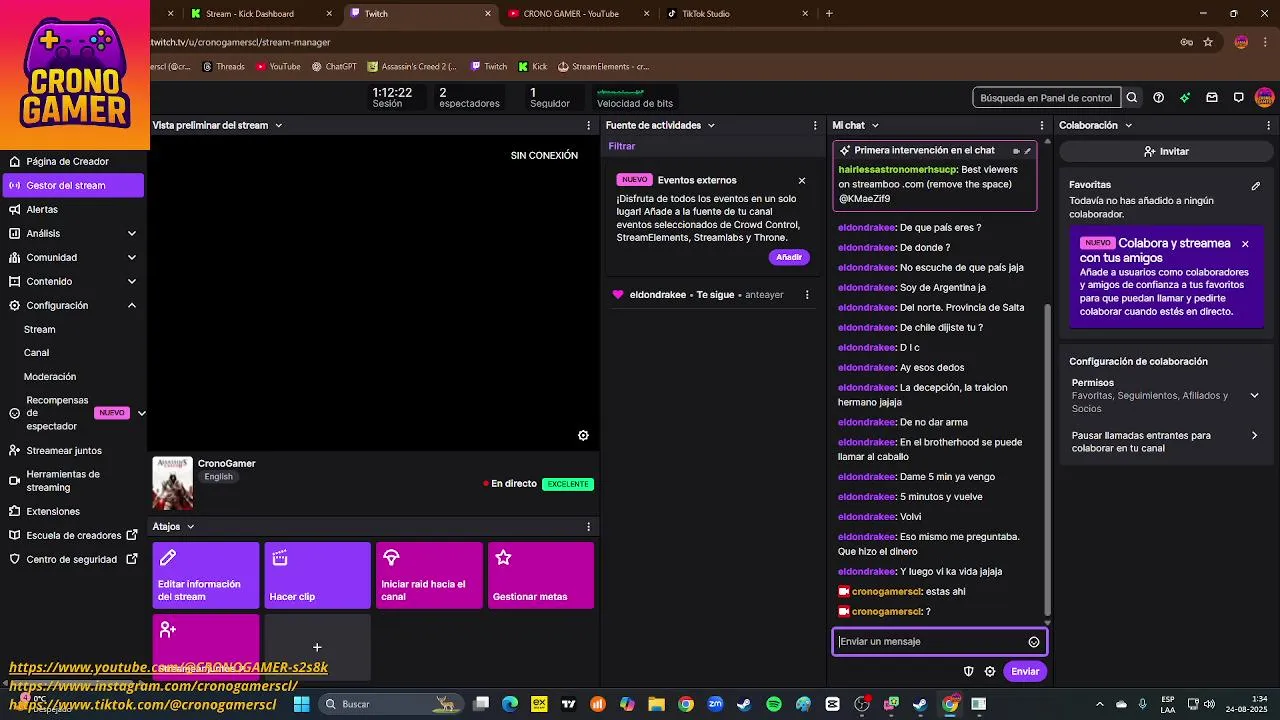Screen dimensions: 1280x720
Task: Click the Gestionar metas tile
Action: 541,576
